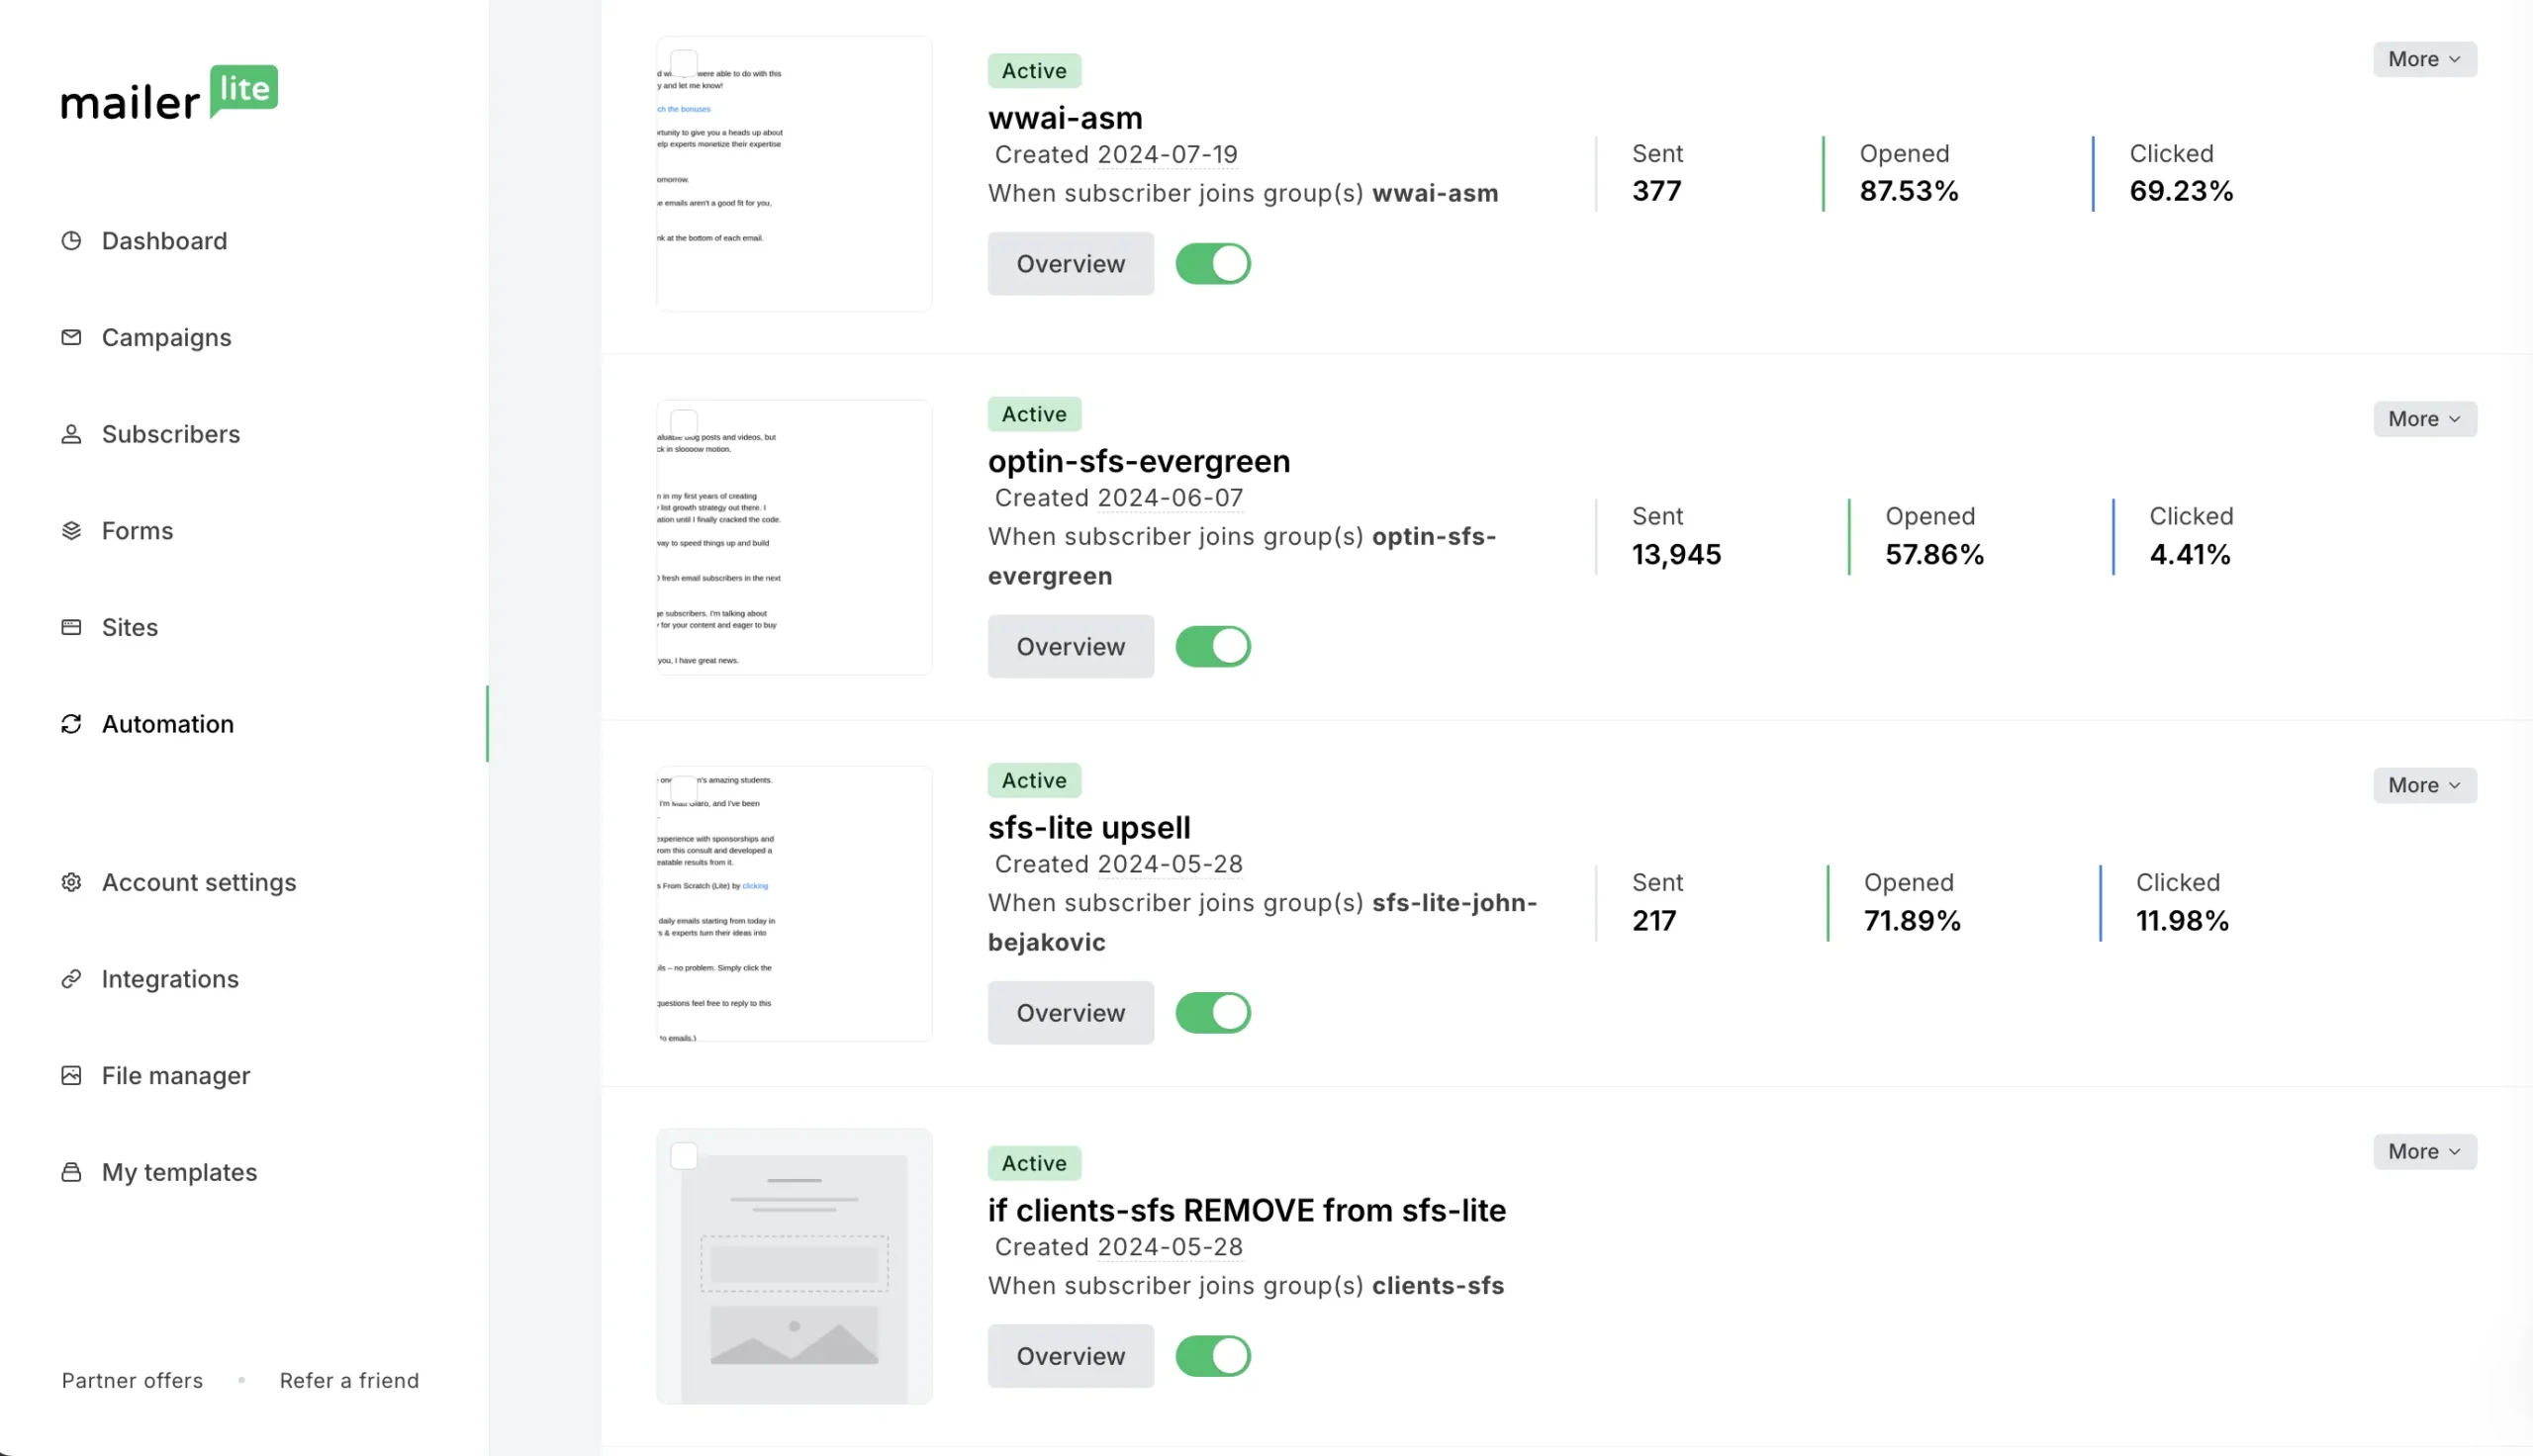Click the Sent value 217

(1654, 921)
